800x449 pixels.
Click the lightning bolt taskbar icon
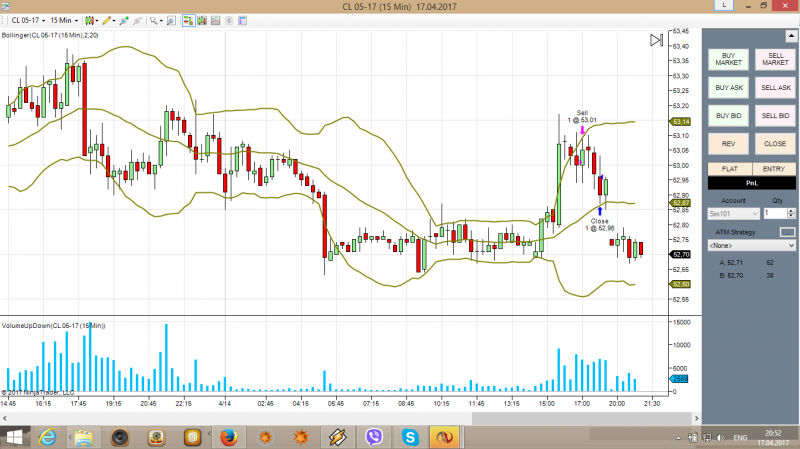point(338,438)
